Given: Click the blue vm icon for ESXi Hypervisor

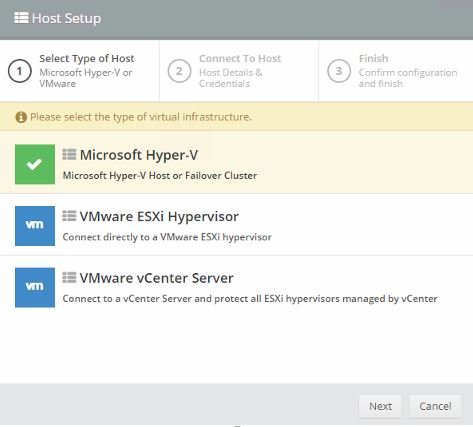Looking at the screenshot, I should (35, 226).
